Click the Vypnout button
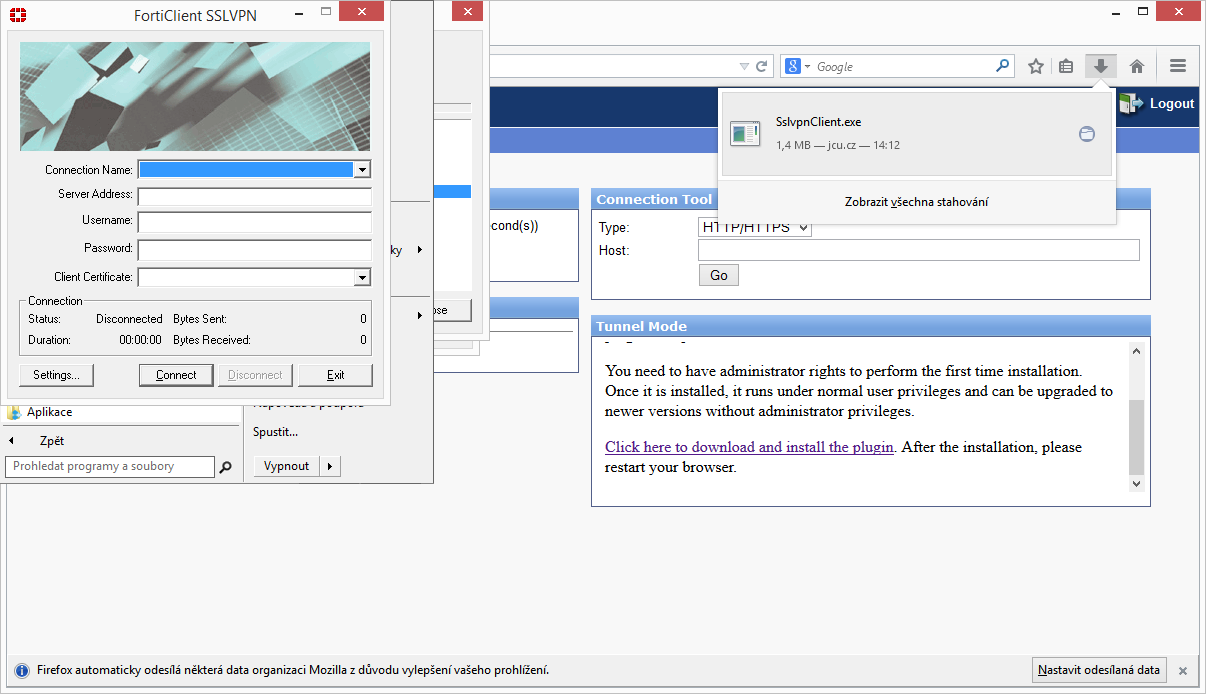This screenshot has height=694, width=1206. 287,466
